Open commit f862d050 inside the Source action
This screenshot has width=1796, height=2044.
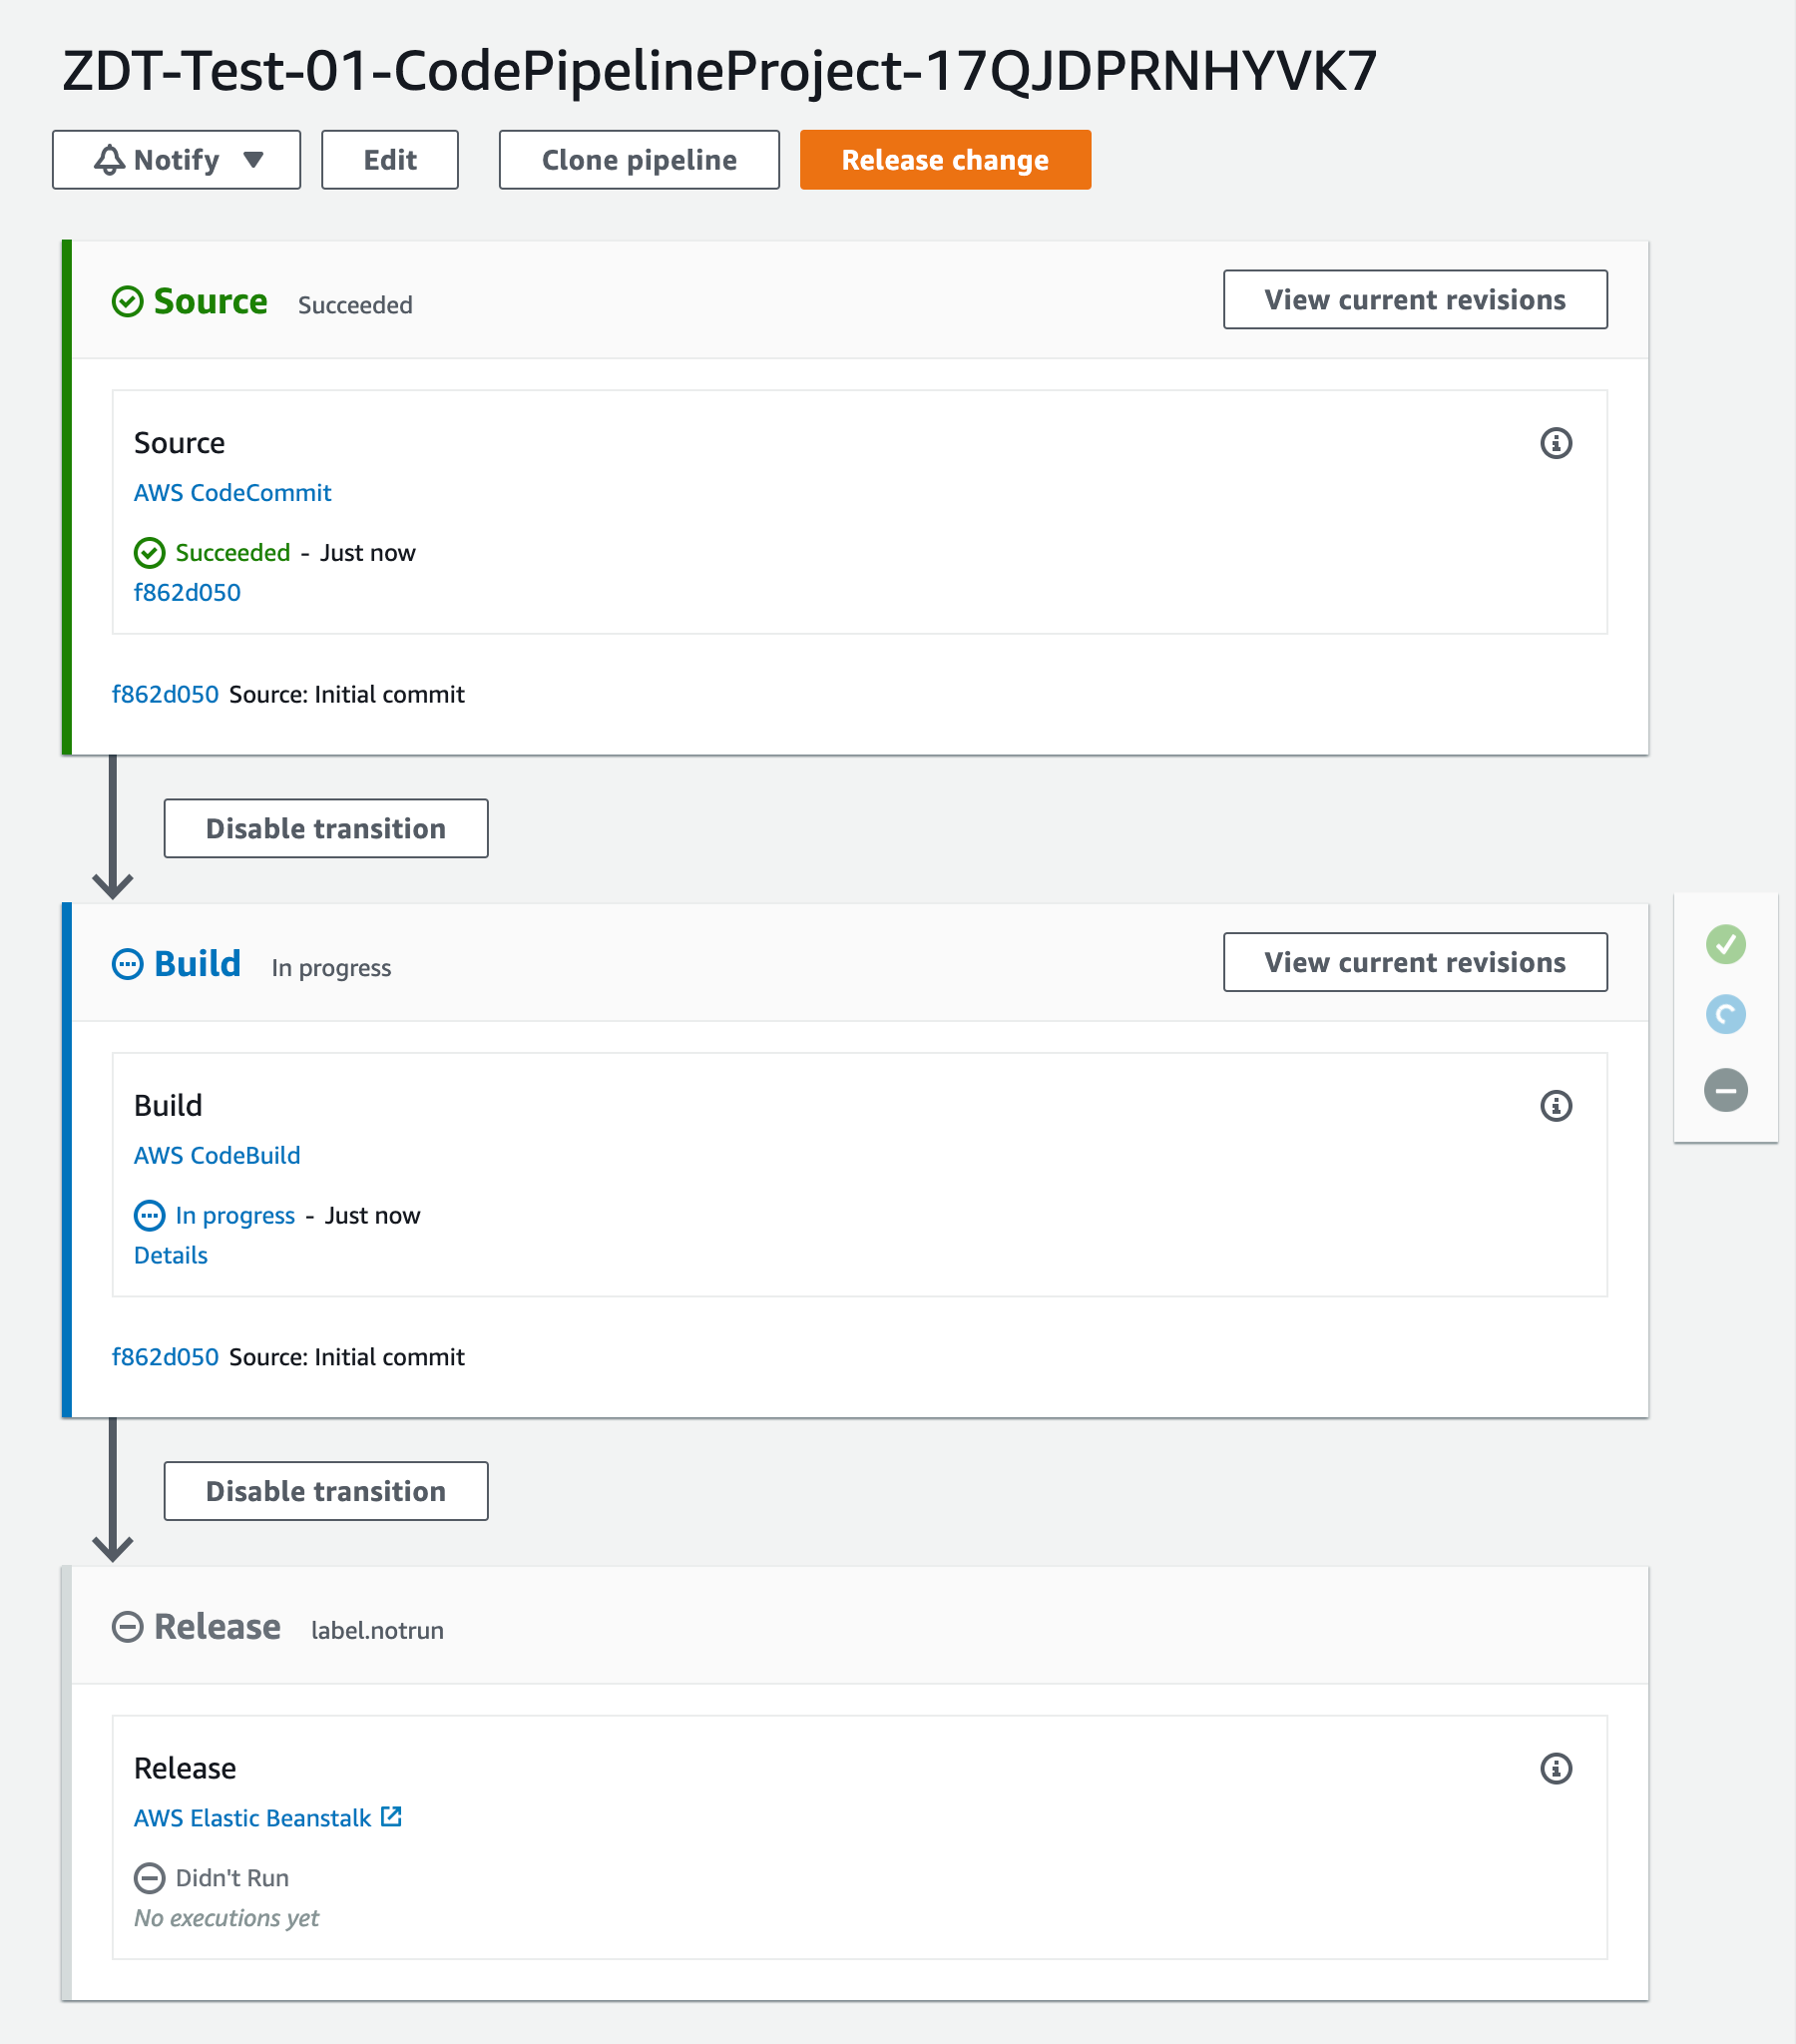[x=188, y=592]
